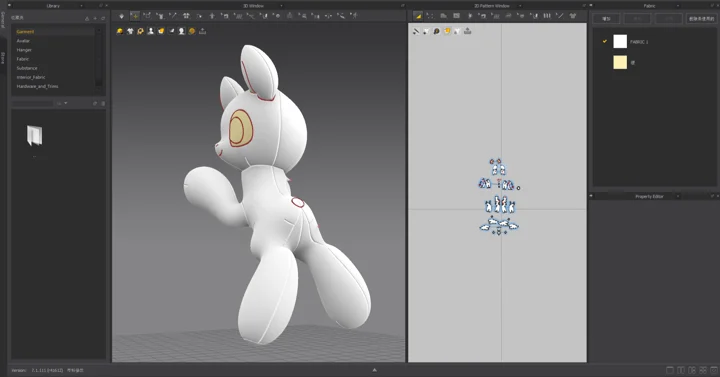Switch to the General side tab
The height and width of the screenshot is (377, 720).
click(3, 20)
